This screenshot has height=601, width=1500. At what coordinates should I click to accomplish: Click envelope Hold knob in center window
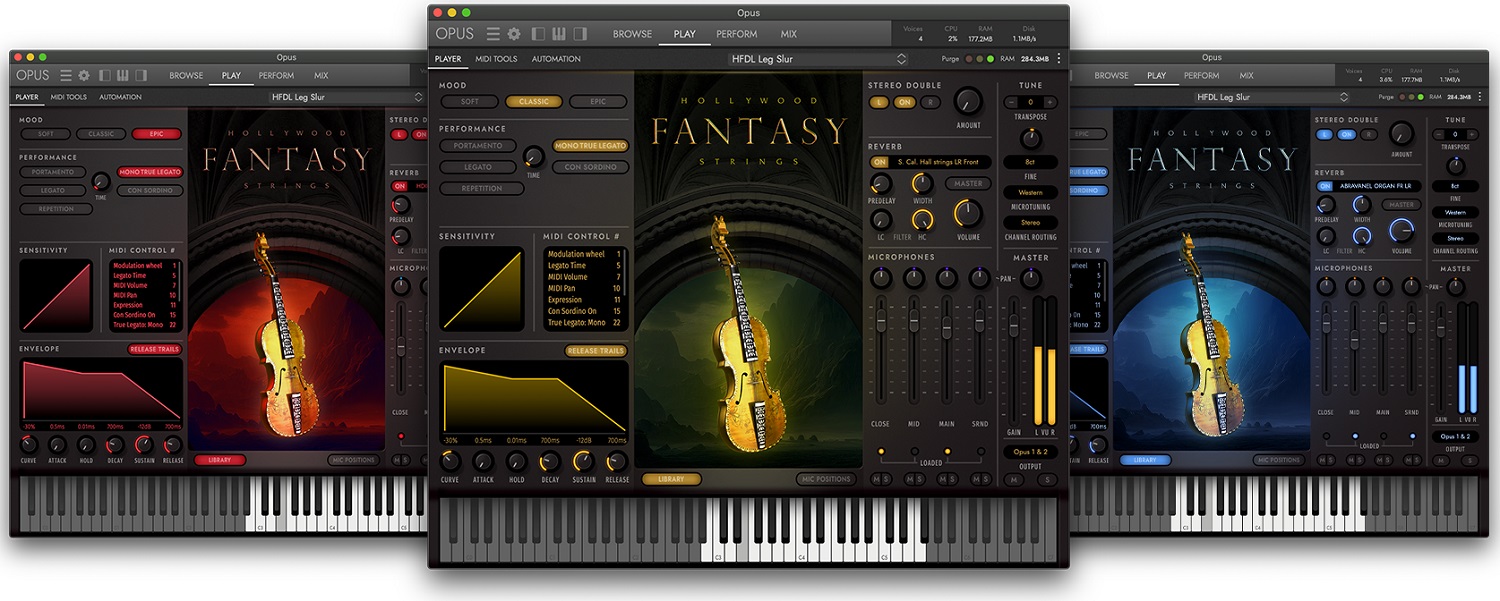516,461
